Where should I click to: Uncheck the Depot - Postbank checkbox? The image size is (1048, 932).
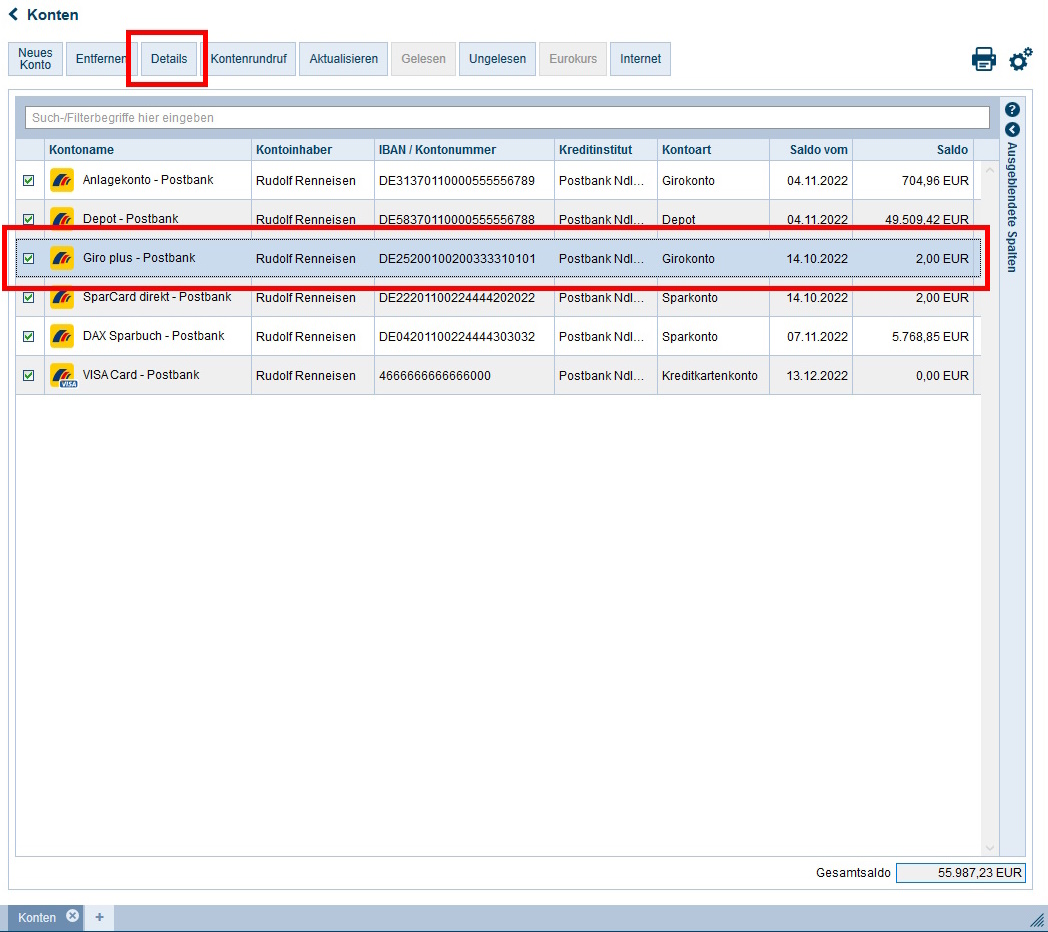click(28, 219)
